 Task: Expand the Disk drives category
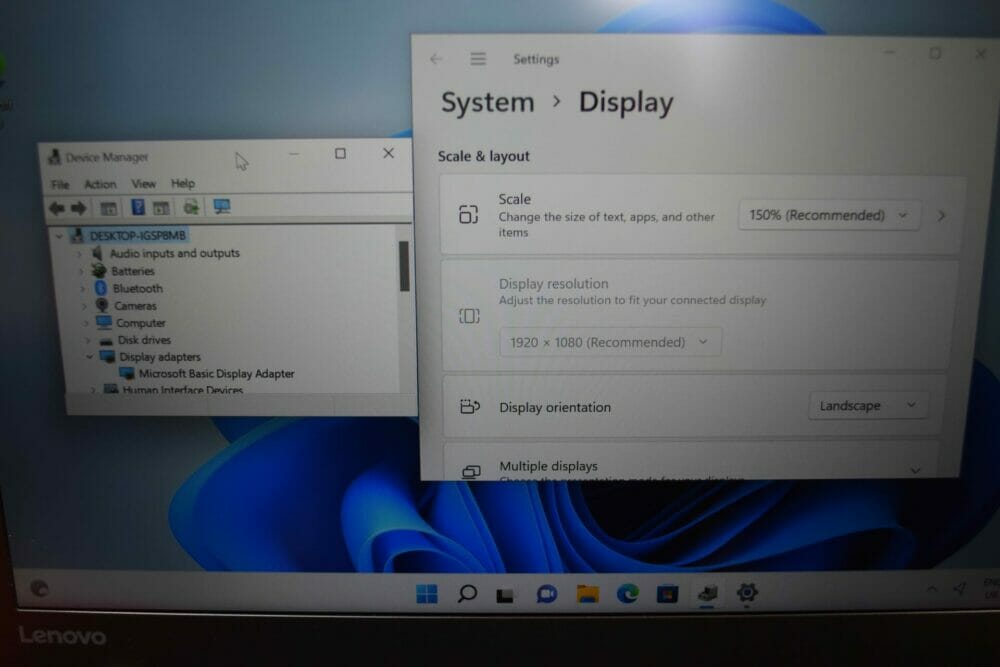point(87,341)
